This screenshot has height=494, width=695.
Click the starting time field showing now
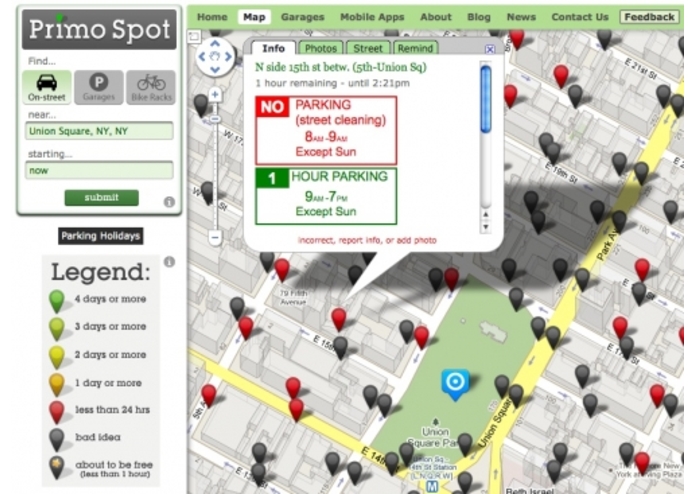pos(99,170)
